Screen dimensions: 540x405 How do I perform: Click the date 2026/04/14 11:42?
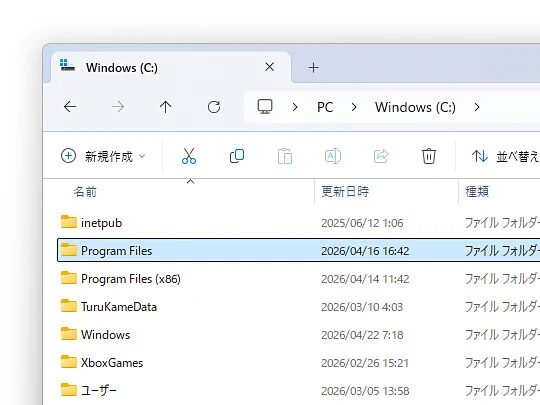tap(365, 279)
